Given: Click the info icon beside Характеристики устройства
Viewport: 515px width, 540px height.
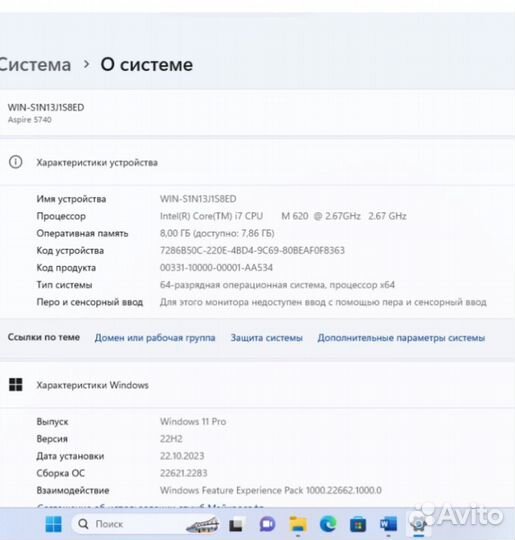Looking at the screenshot, I should [x=16, y=162].
